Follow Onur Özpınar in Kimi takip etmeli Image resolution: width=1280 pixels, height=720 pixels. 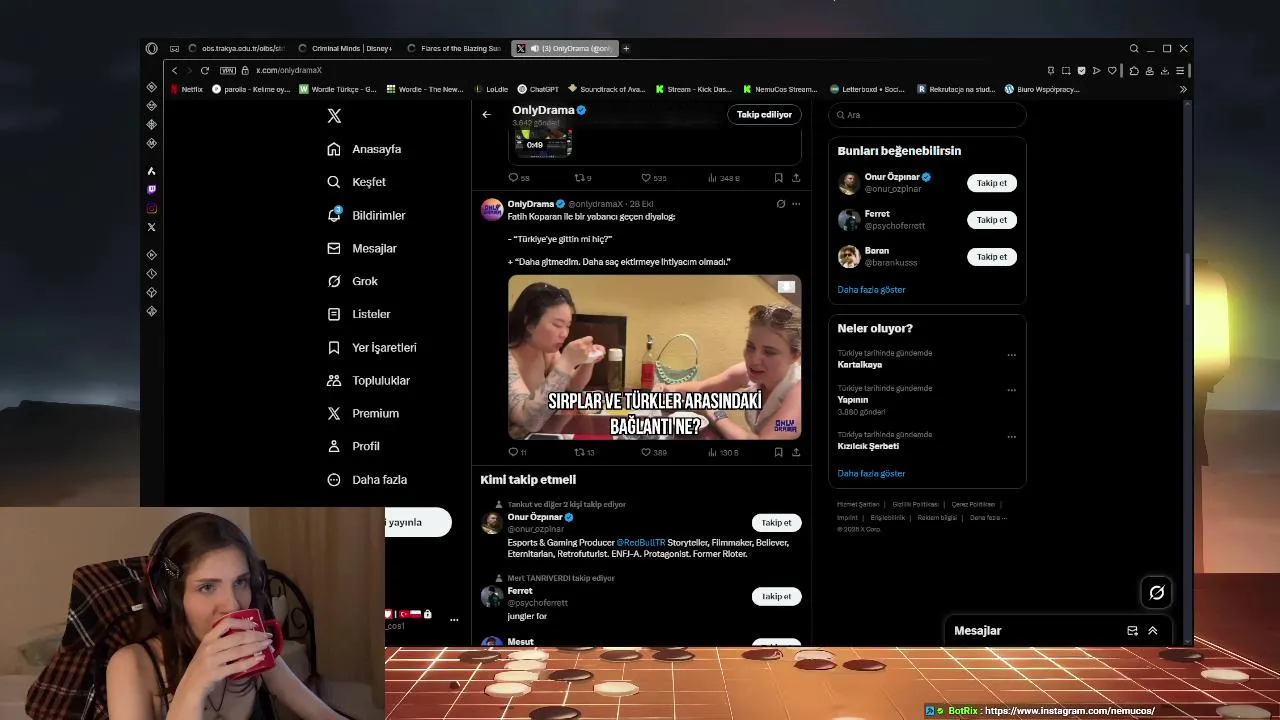[776, 523]
